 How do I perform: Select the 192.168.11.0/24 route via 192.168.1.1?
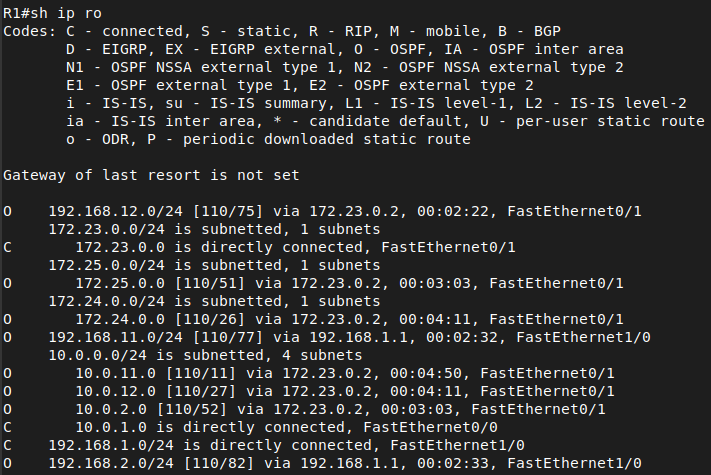tap(326, 337)
